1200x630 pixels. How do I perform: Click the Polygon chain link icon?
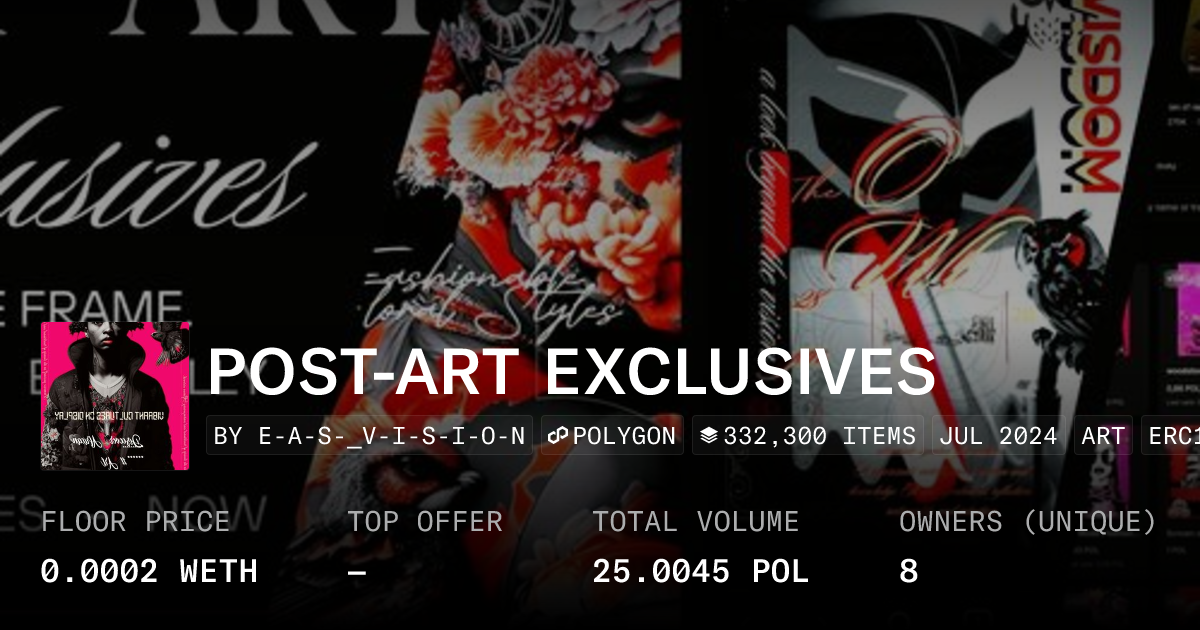(x=558, y=436)
